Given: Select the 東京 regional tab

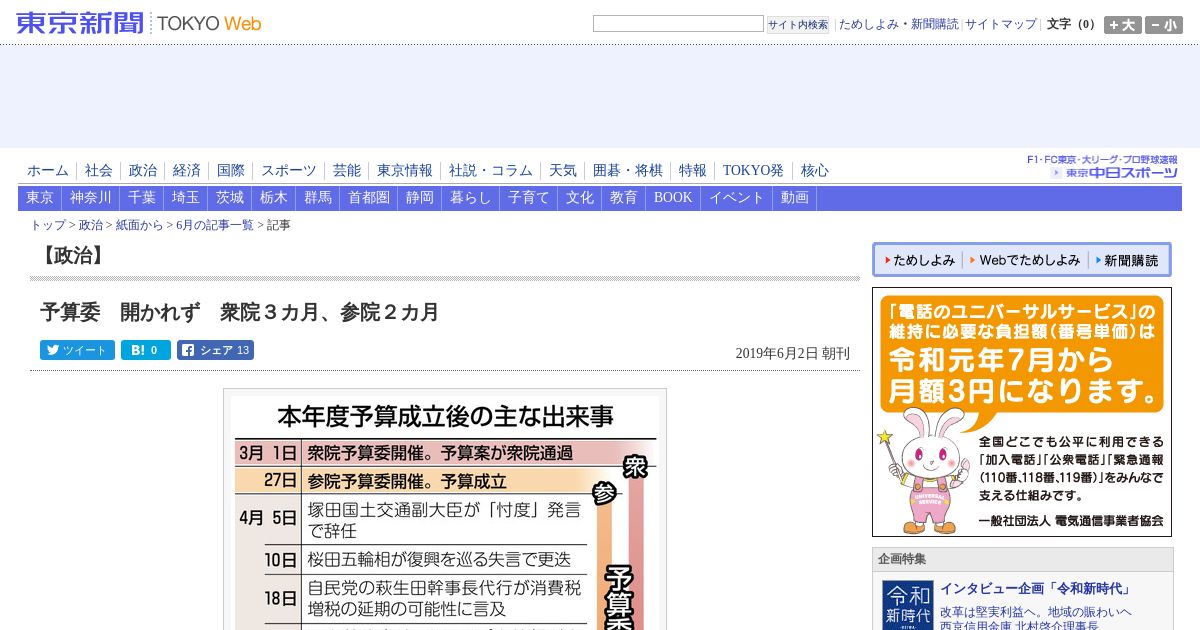Looking at the screenshot, I should click(40, 198).
